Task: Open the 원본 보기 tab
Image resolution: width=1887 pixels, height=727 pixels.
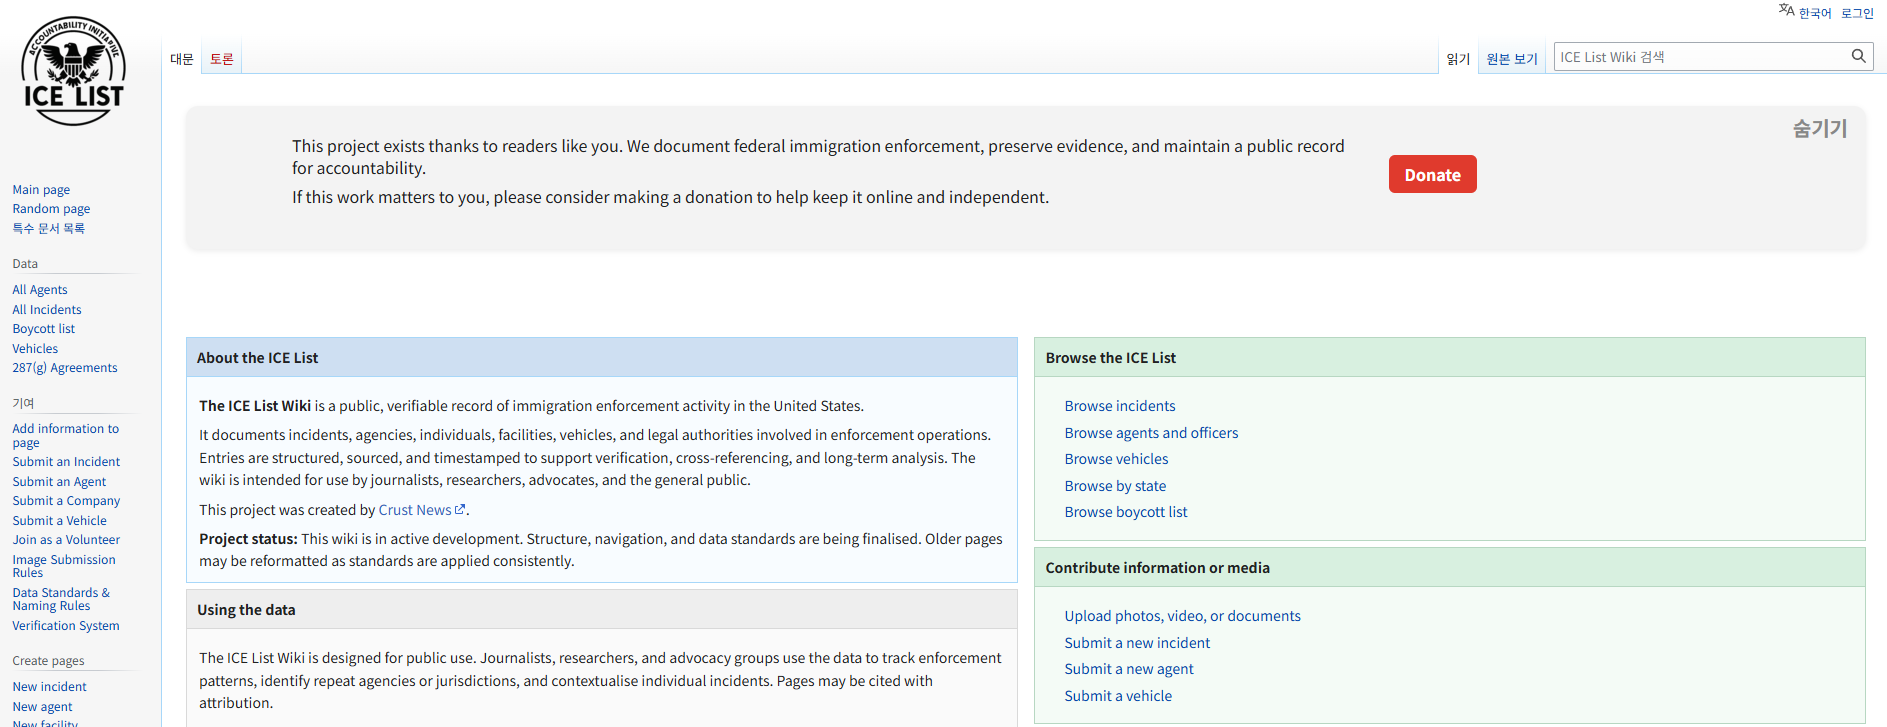Action: coord(1511,59)
